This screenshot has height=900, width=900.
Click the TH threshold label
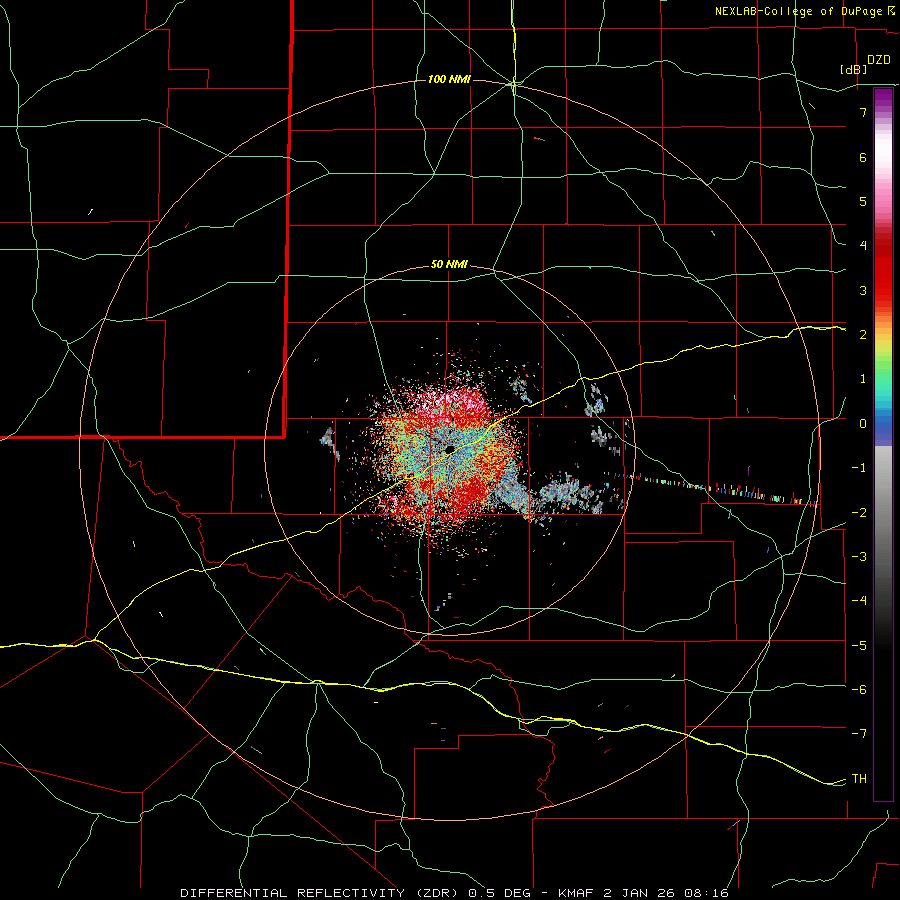(859, 779)
